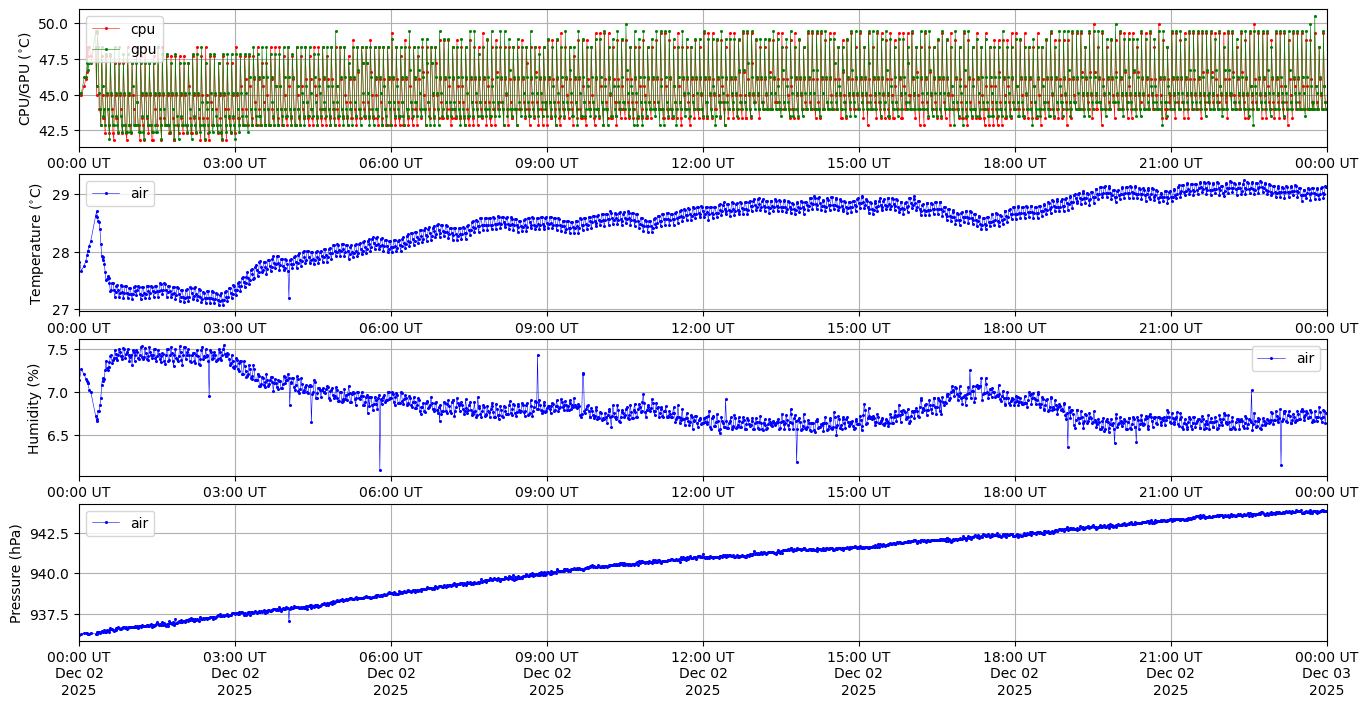Screen dimensions: 1368x707
Task: Click the Temperature (°C) y-axis label
Action: coord(36,243)
